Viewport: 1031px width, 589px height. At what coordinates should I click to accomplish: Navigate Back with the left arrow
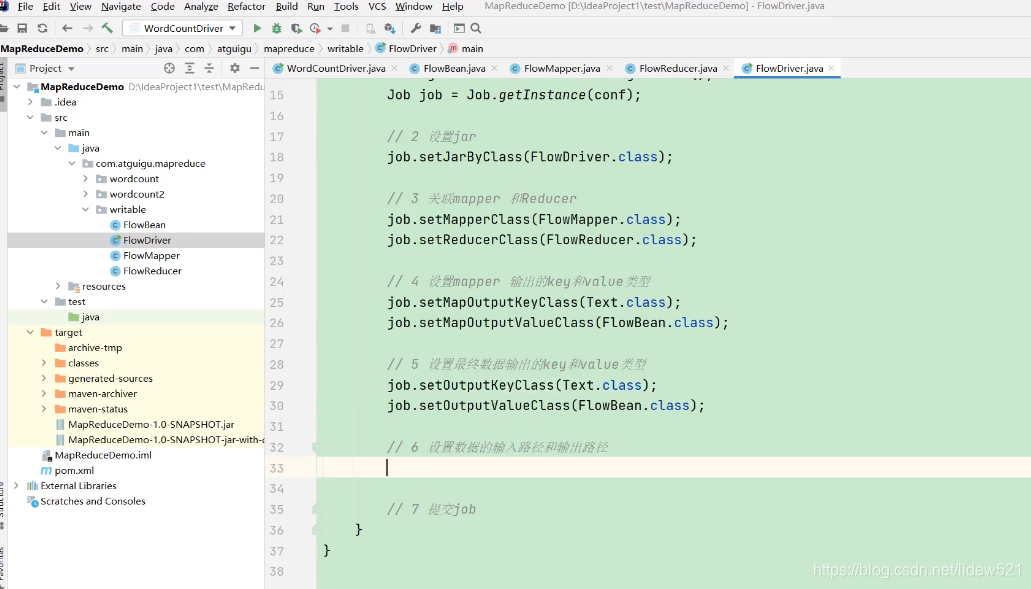pos(67,28)
